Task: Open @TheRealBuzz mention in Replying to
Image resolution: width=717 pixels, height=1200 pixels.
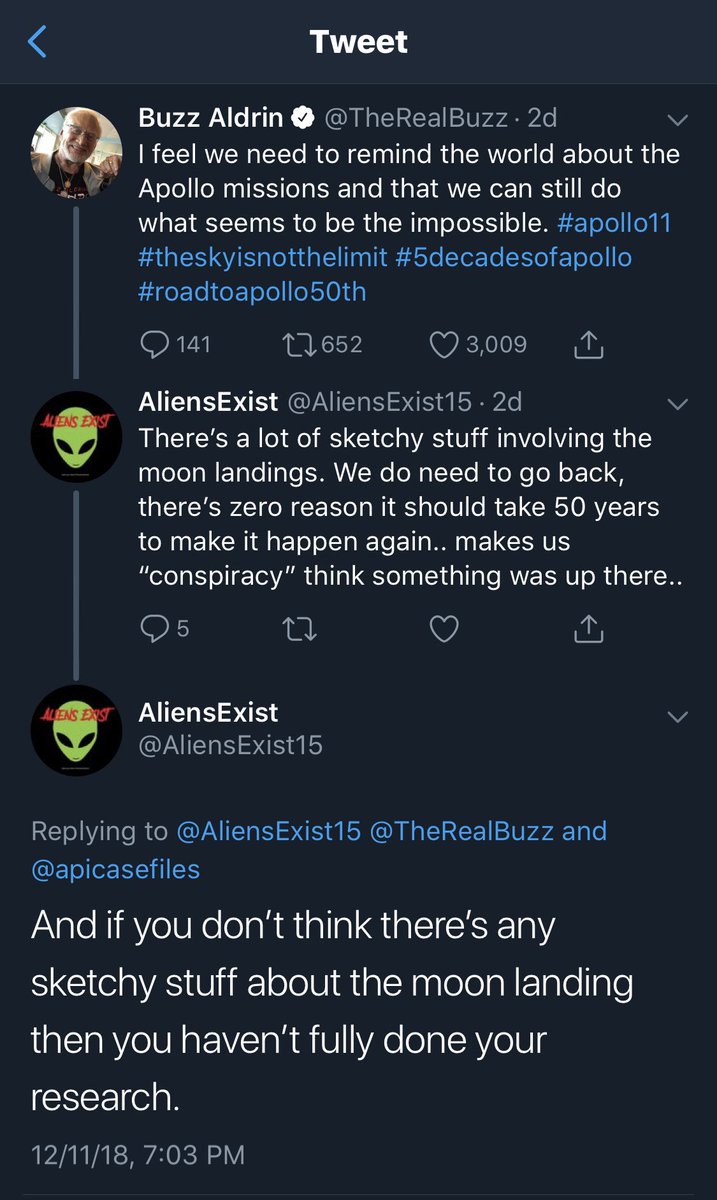Action: pyautogui.click(x=461, y=831)
